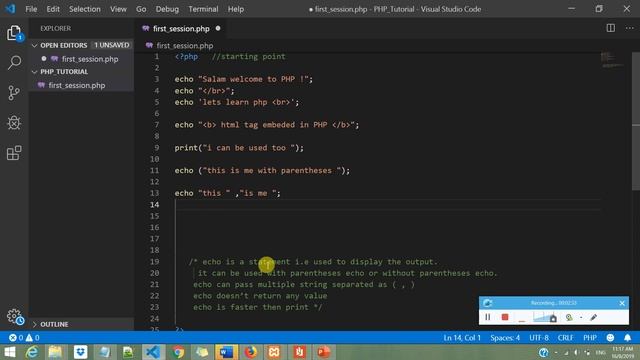This screenshot has width=640, height=360.
Task: Open the Debug view in activity bar
Action: 14,123
